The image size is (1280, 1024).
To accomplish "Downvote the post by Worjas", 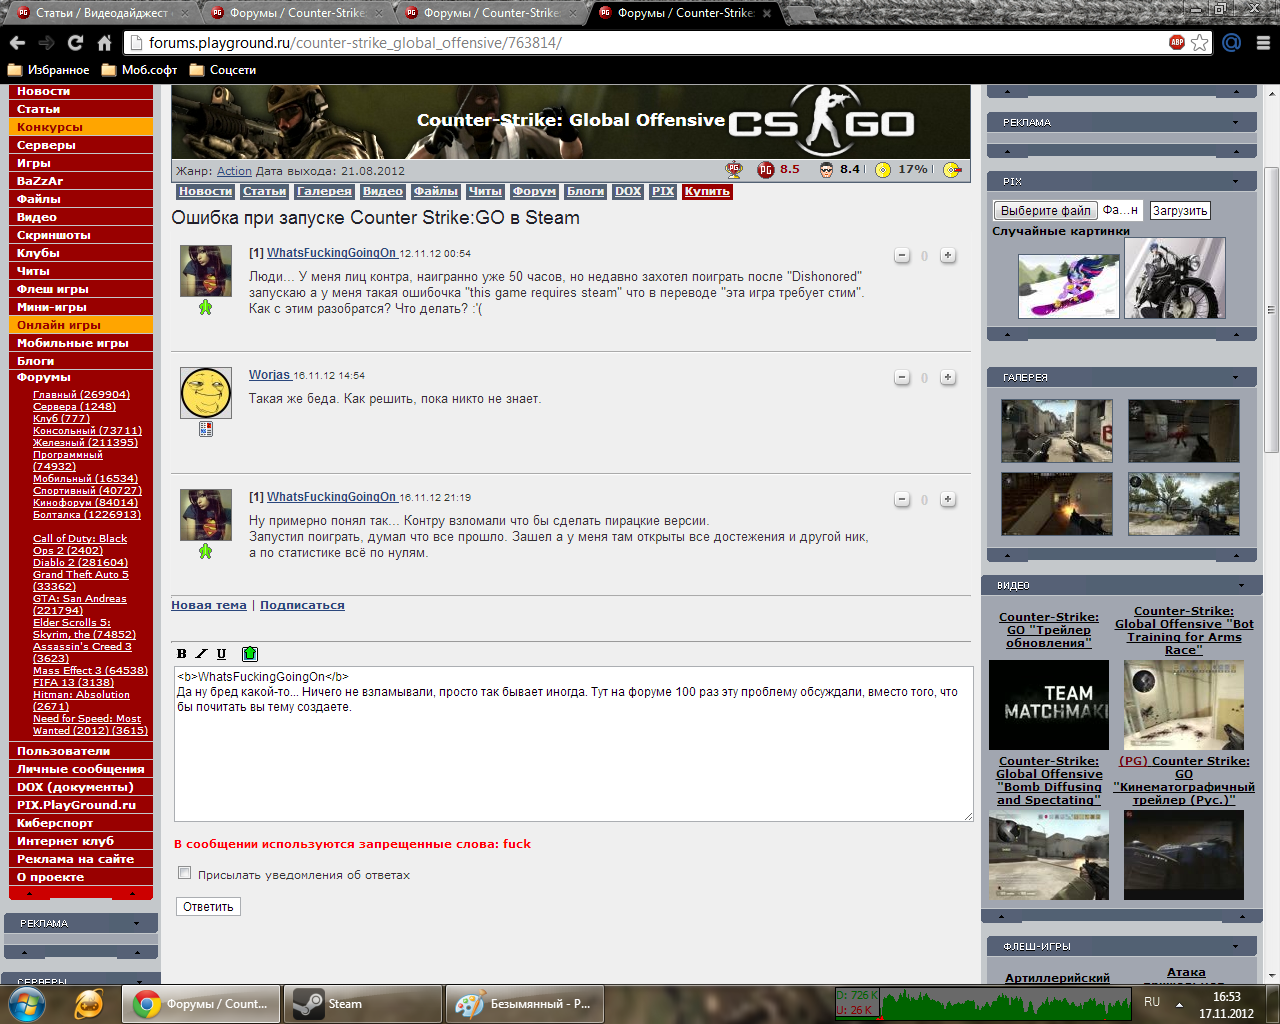I will 902,377.
